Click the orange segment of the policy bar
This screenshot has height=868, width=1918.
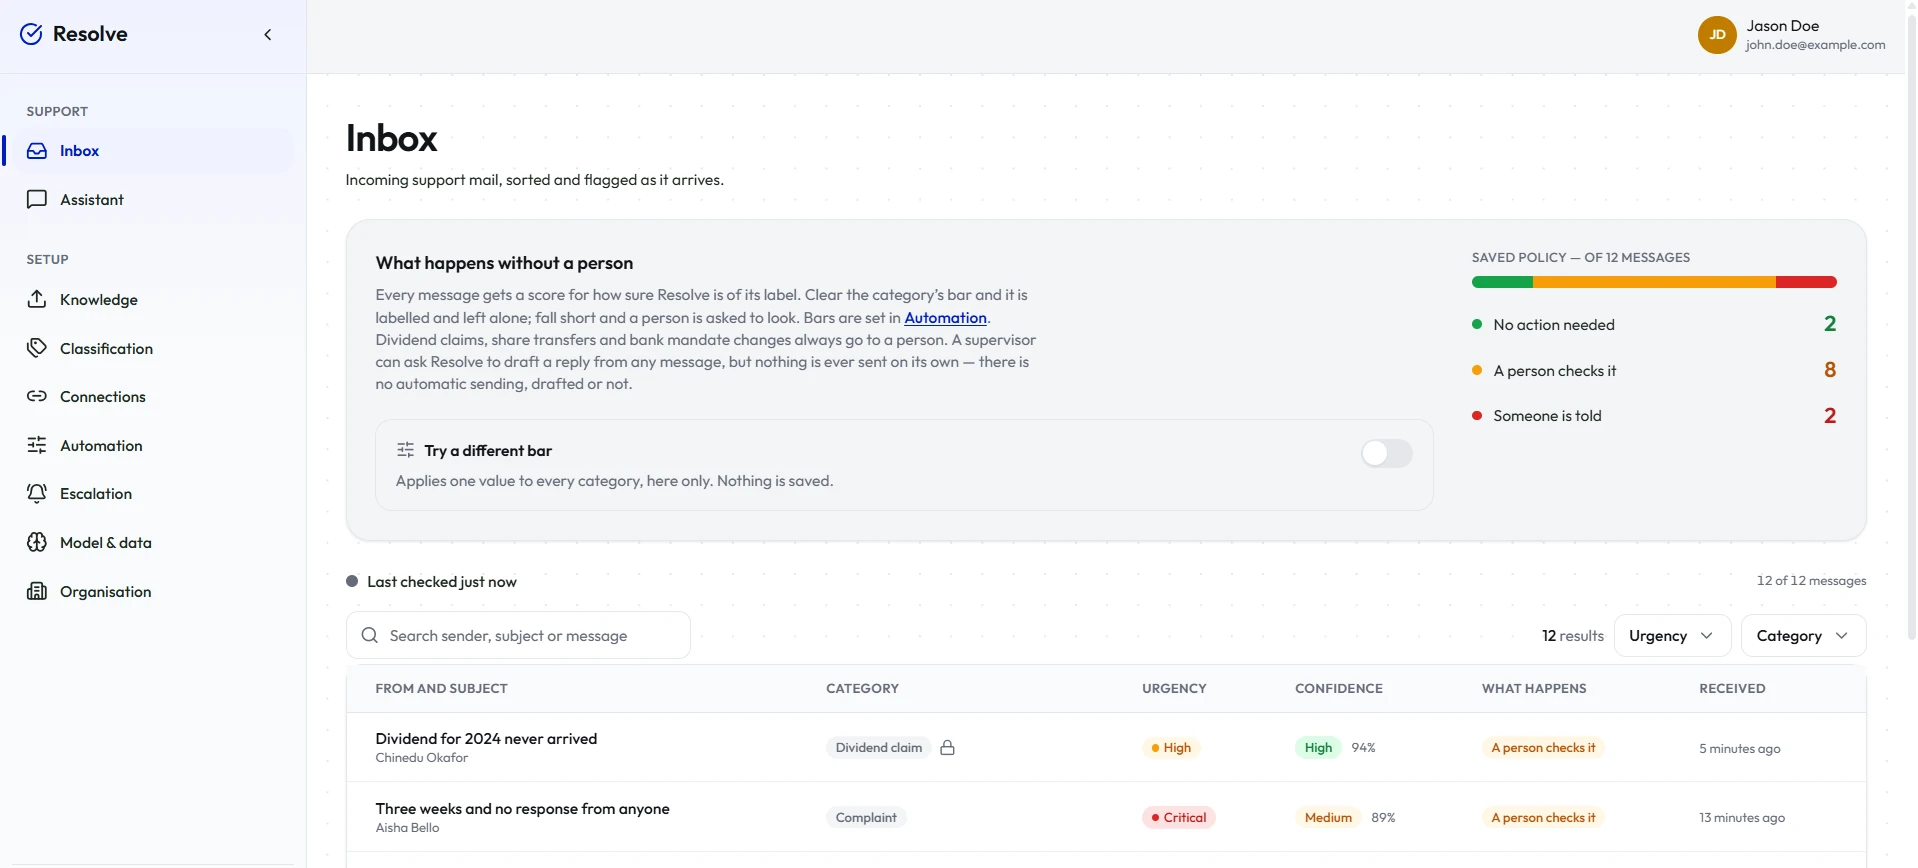1654,282
